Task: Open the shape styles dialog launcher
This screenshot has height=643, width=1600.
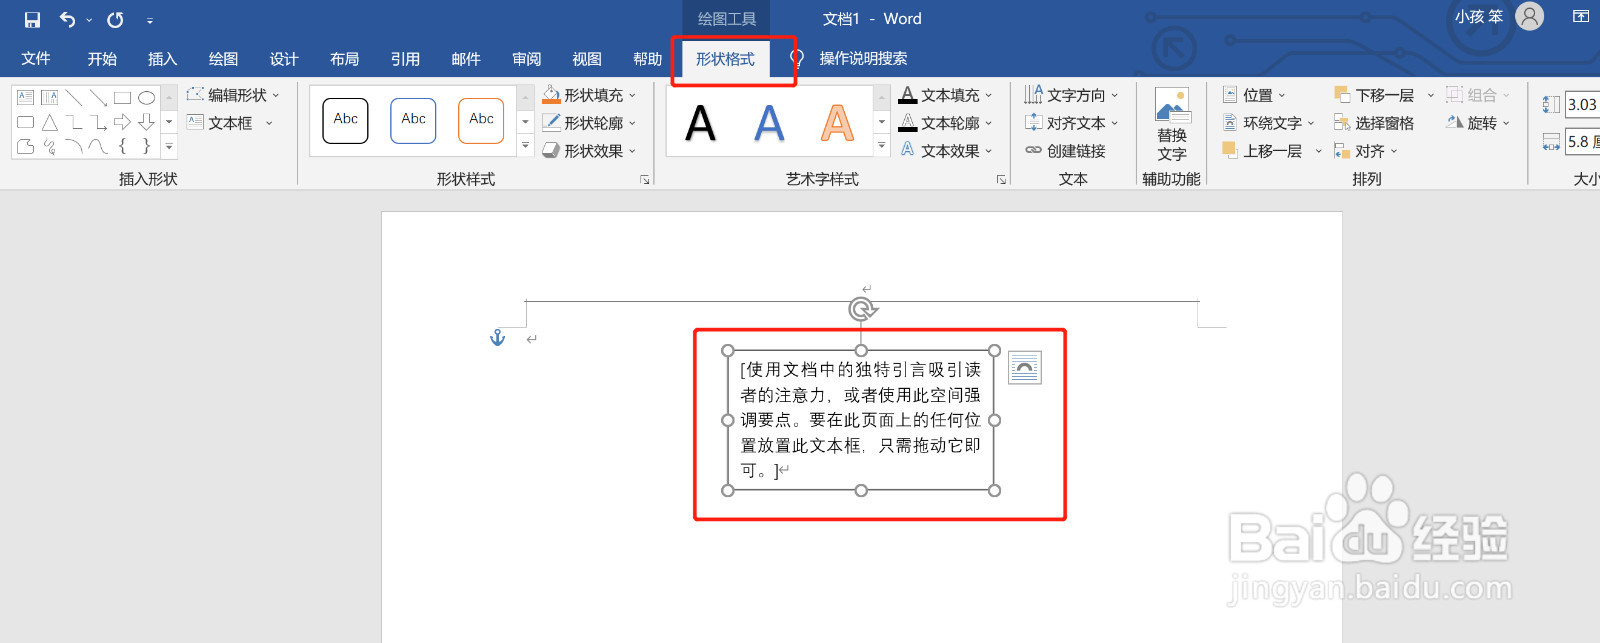Action: pyautogui.click(x=645, y=180)
